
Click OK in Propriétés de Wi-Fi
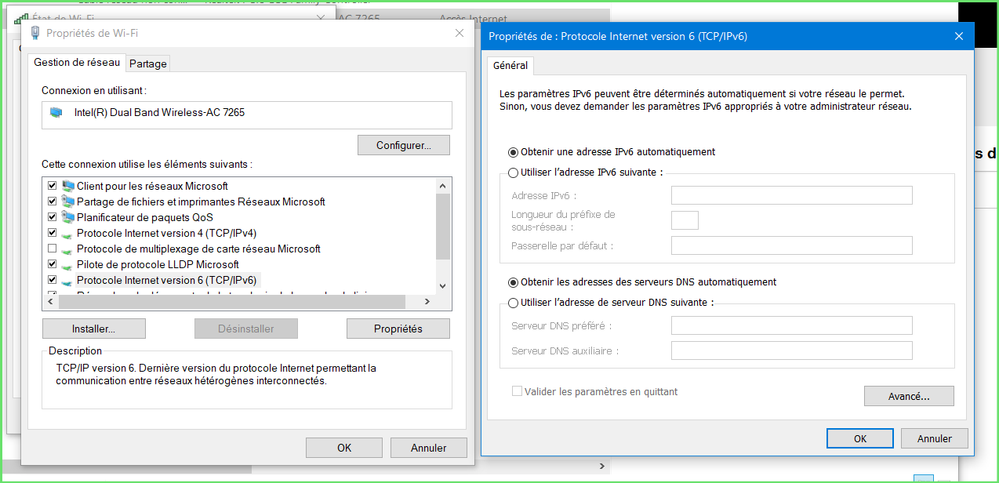(344, 448)
